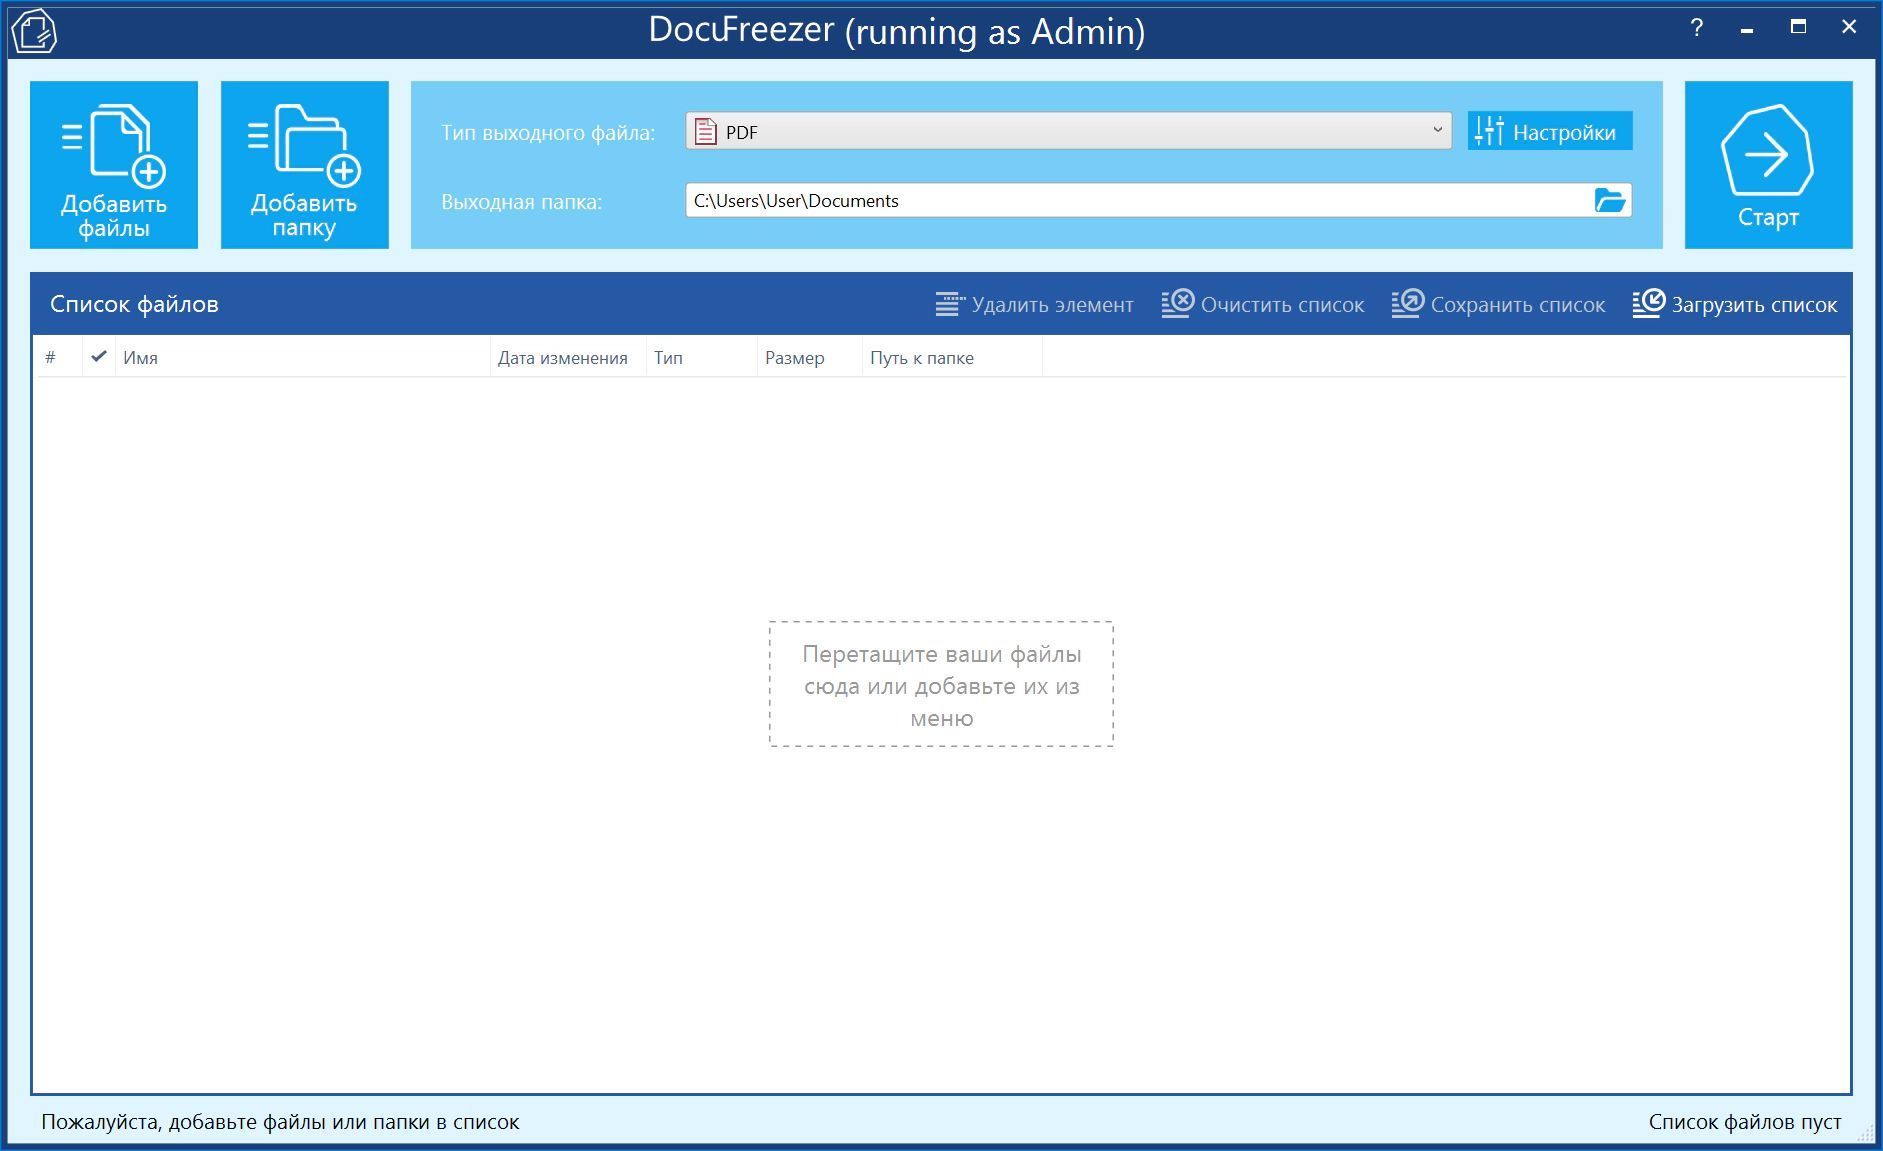The image size is (1883, 1151).
Task: Click Сохранить список in the file list toolbar
Action: tap(1498, 304)
